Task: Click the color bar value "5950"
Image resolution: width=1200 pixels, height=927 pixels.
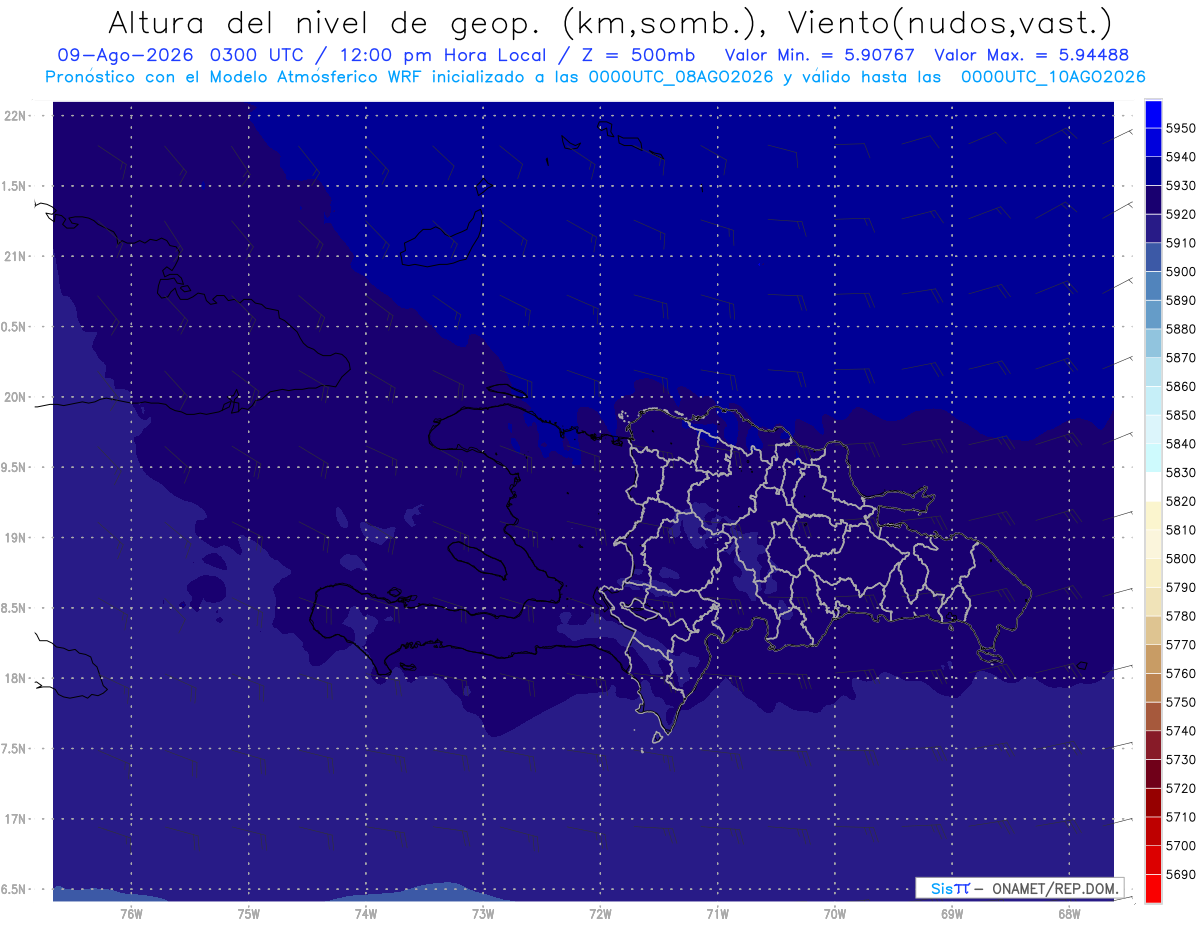Action: point(1180,128)
